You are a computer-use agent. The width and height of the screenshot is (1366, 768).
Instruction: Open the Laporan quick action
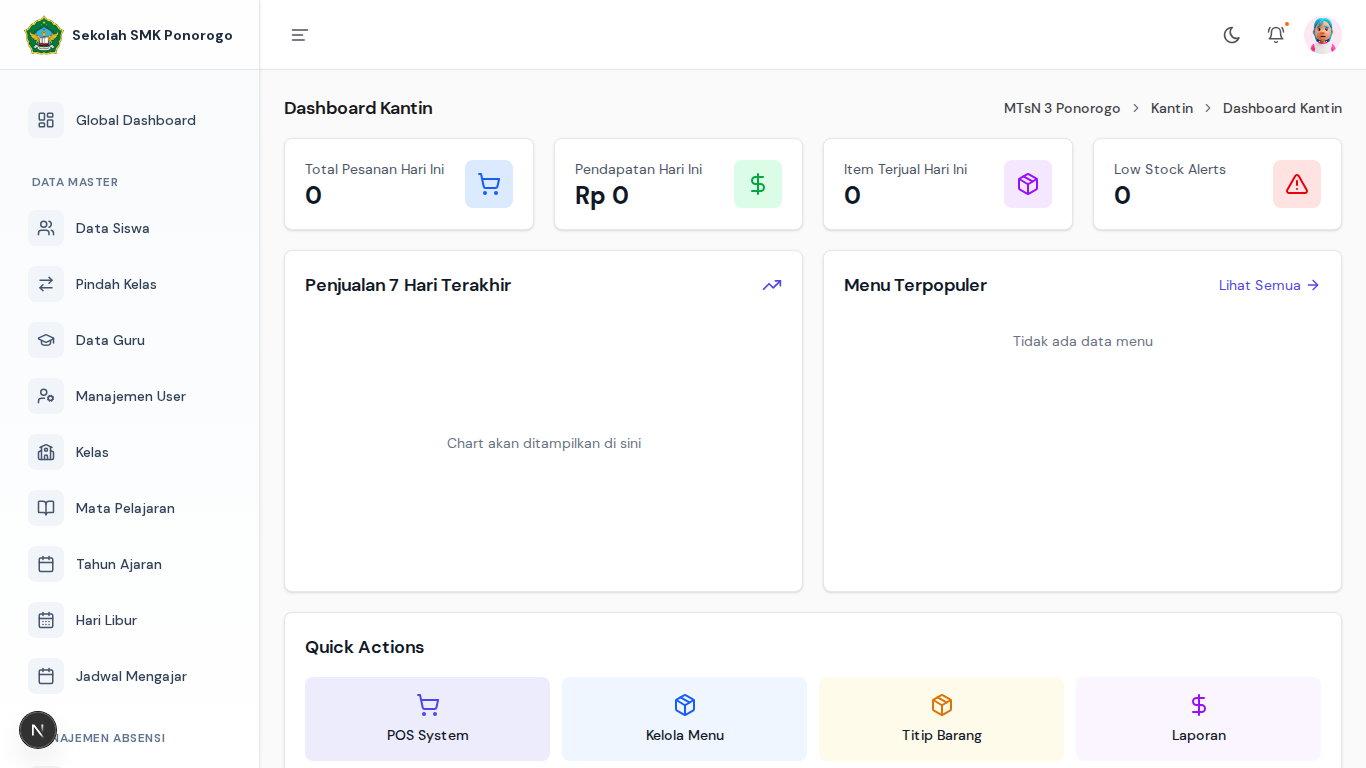pos(1199,719)
